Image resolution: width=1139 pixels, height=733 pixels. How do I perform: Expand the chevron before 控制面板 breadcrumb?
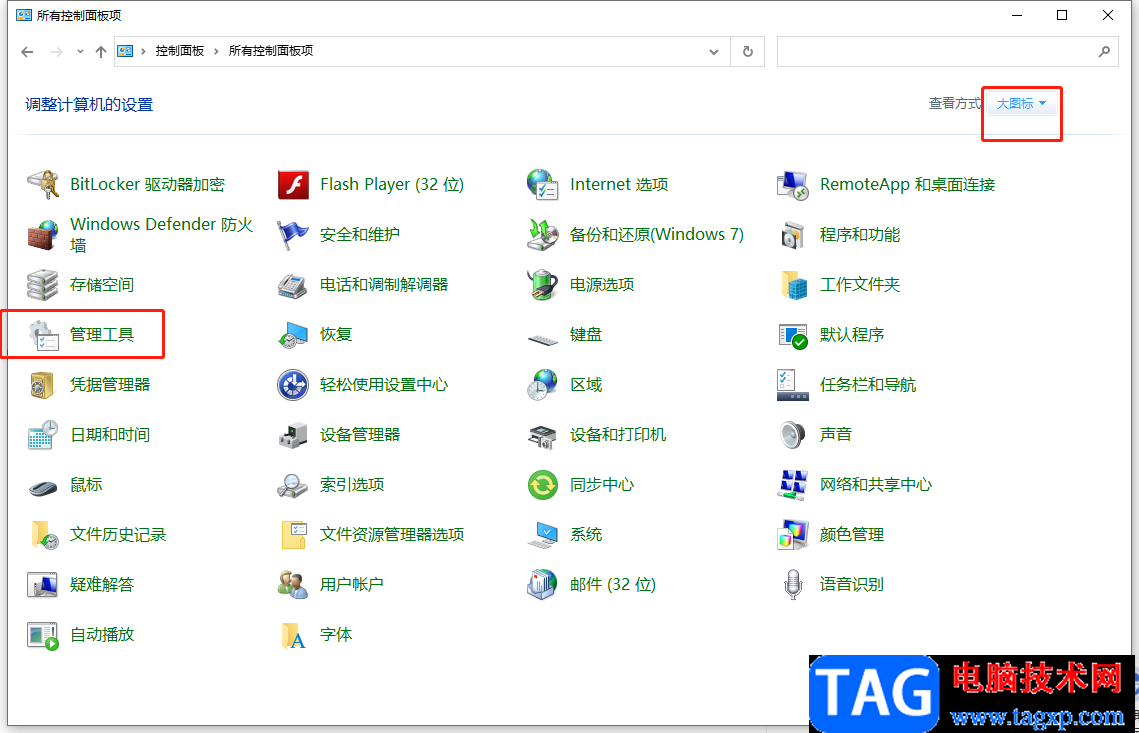tap(143, 51)
